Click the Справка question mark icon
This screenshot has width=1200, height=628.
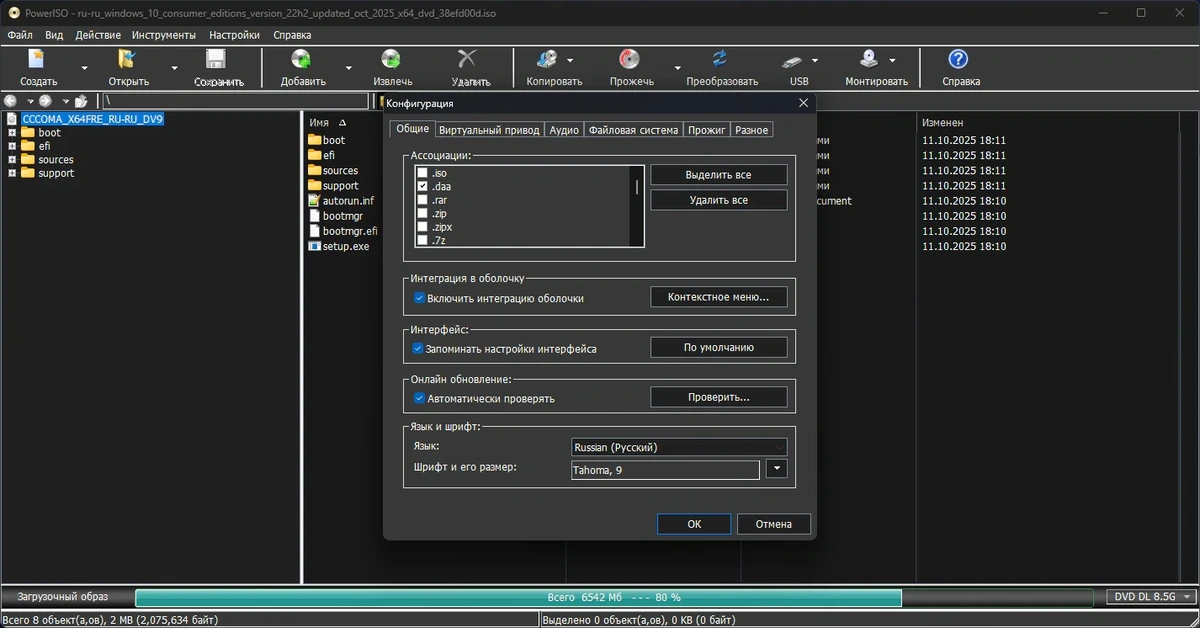pyautogui.click(x=958, y=59)
